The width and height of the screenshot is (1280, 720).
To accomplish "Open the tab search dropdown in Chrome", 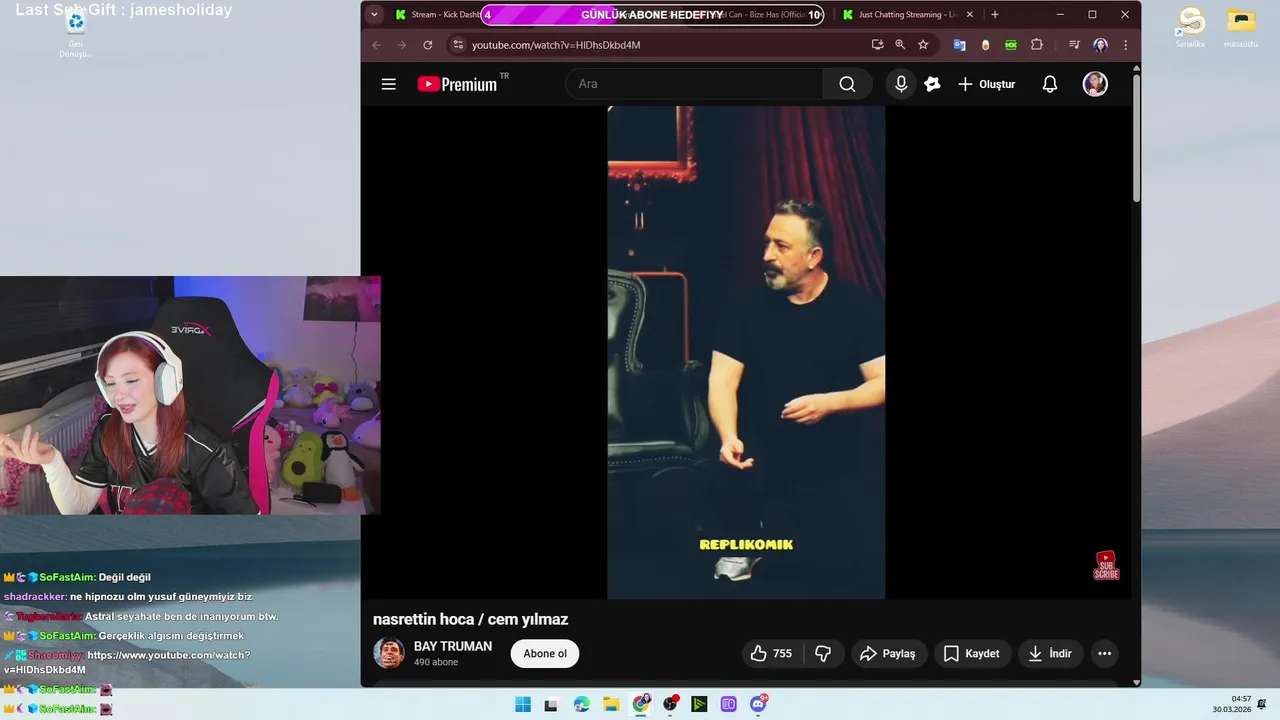I will 374,15.
